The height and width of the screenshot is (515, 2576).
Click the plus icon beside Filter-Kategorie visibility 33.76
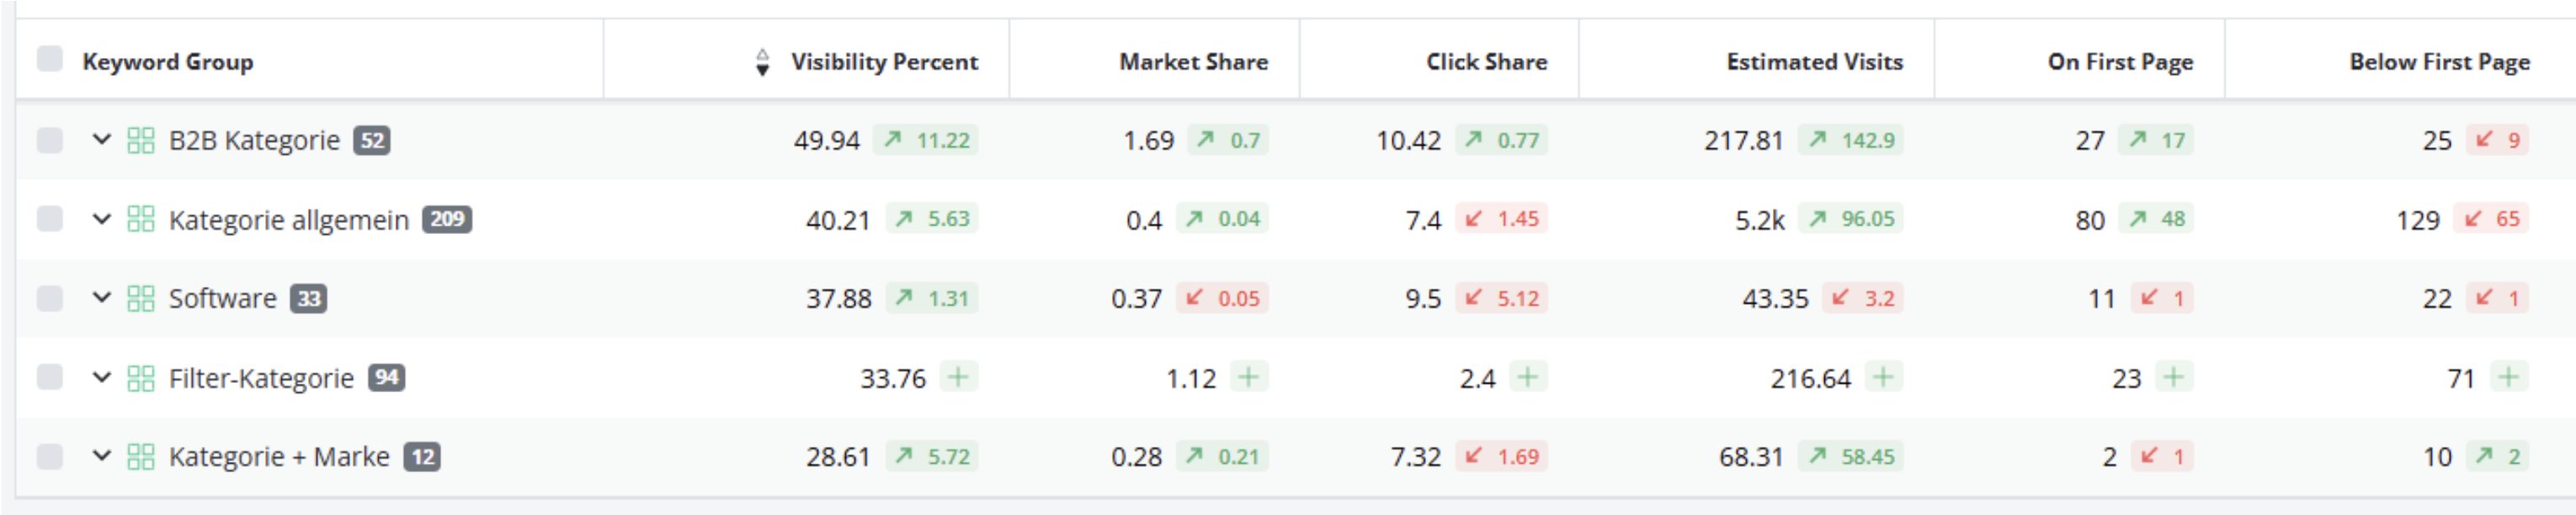pos(958,377)
